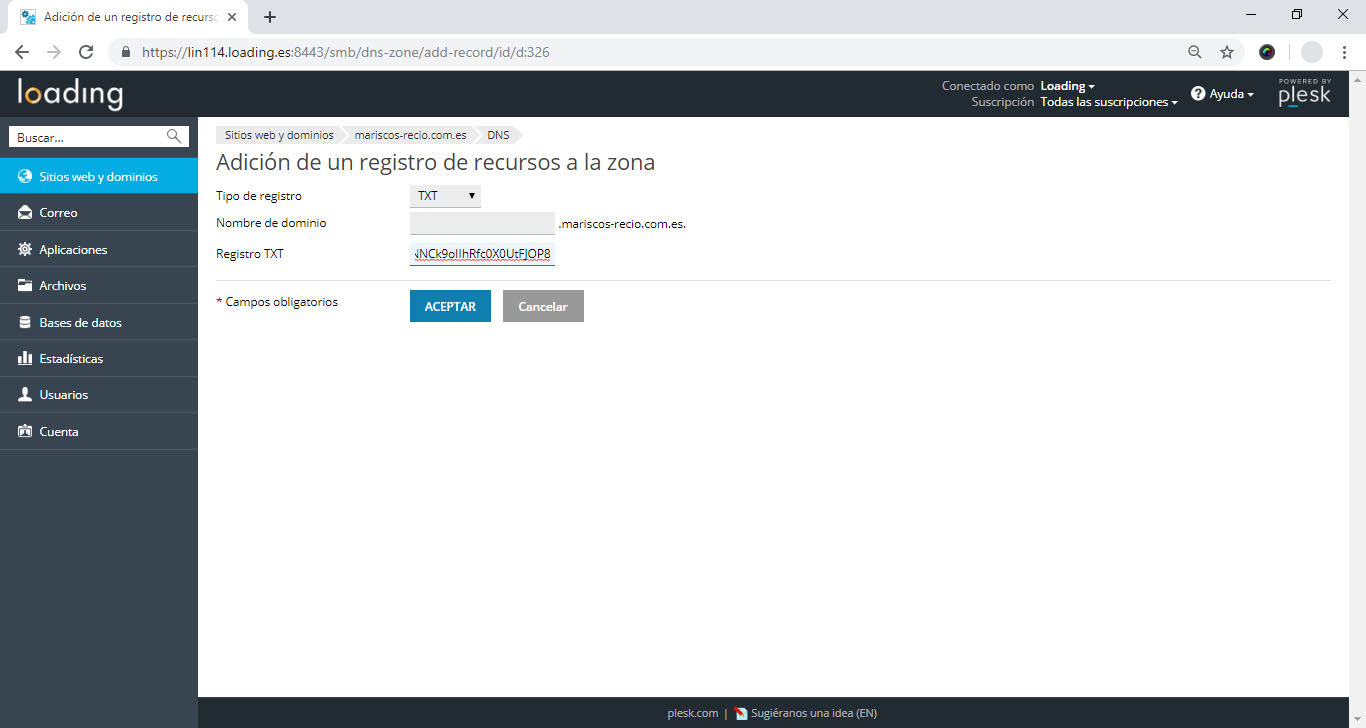Click the question mark Ayuda icon

(1198, 93)
